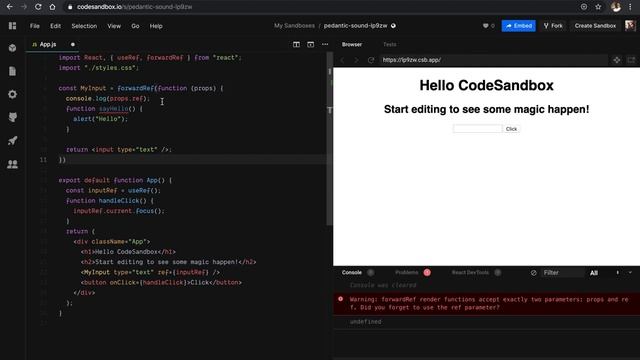This screenshot has width=640, height=360.
Task: Click the red error icon in console warning
Action: point(340,299)
